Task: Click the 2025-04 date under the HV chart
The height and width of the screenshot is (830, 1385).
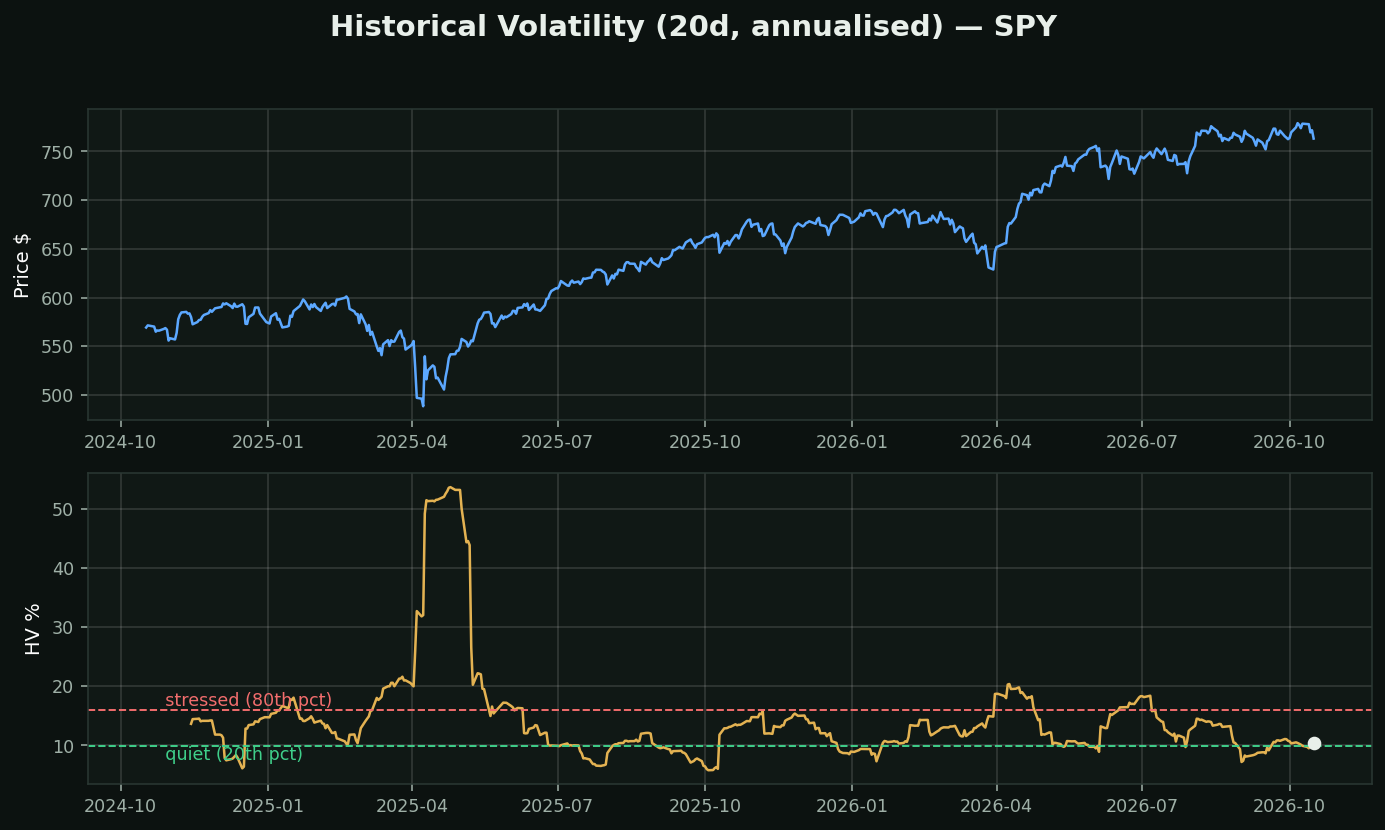Action: point(412,805)
